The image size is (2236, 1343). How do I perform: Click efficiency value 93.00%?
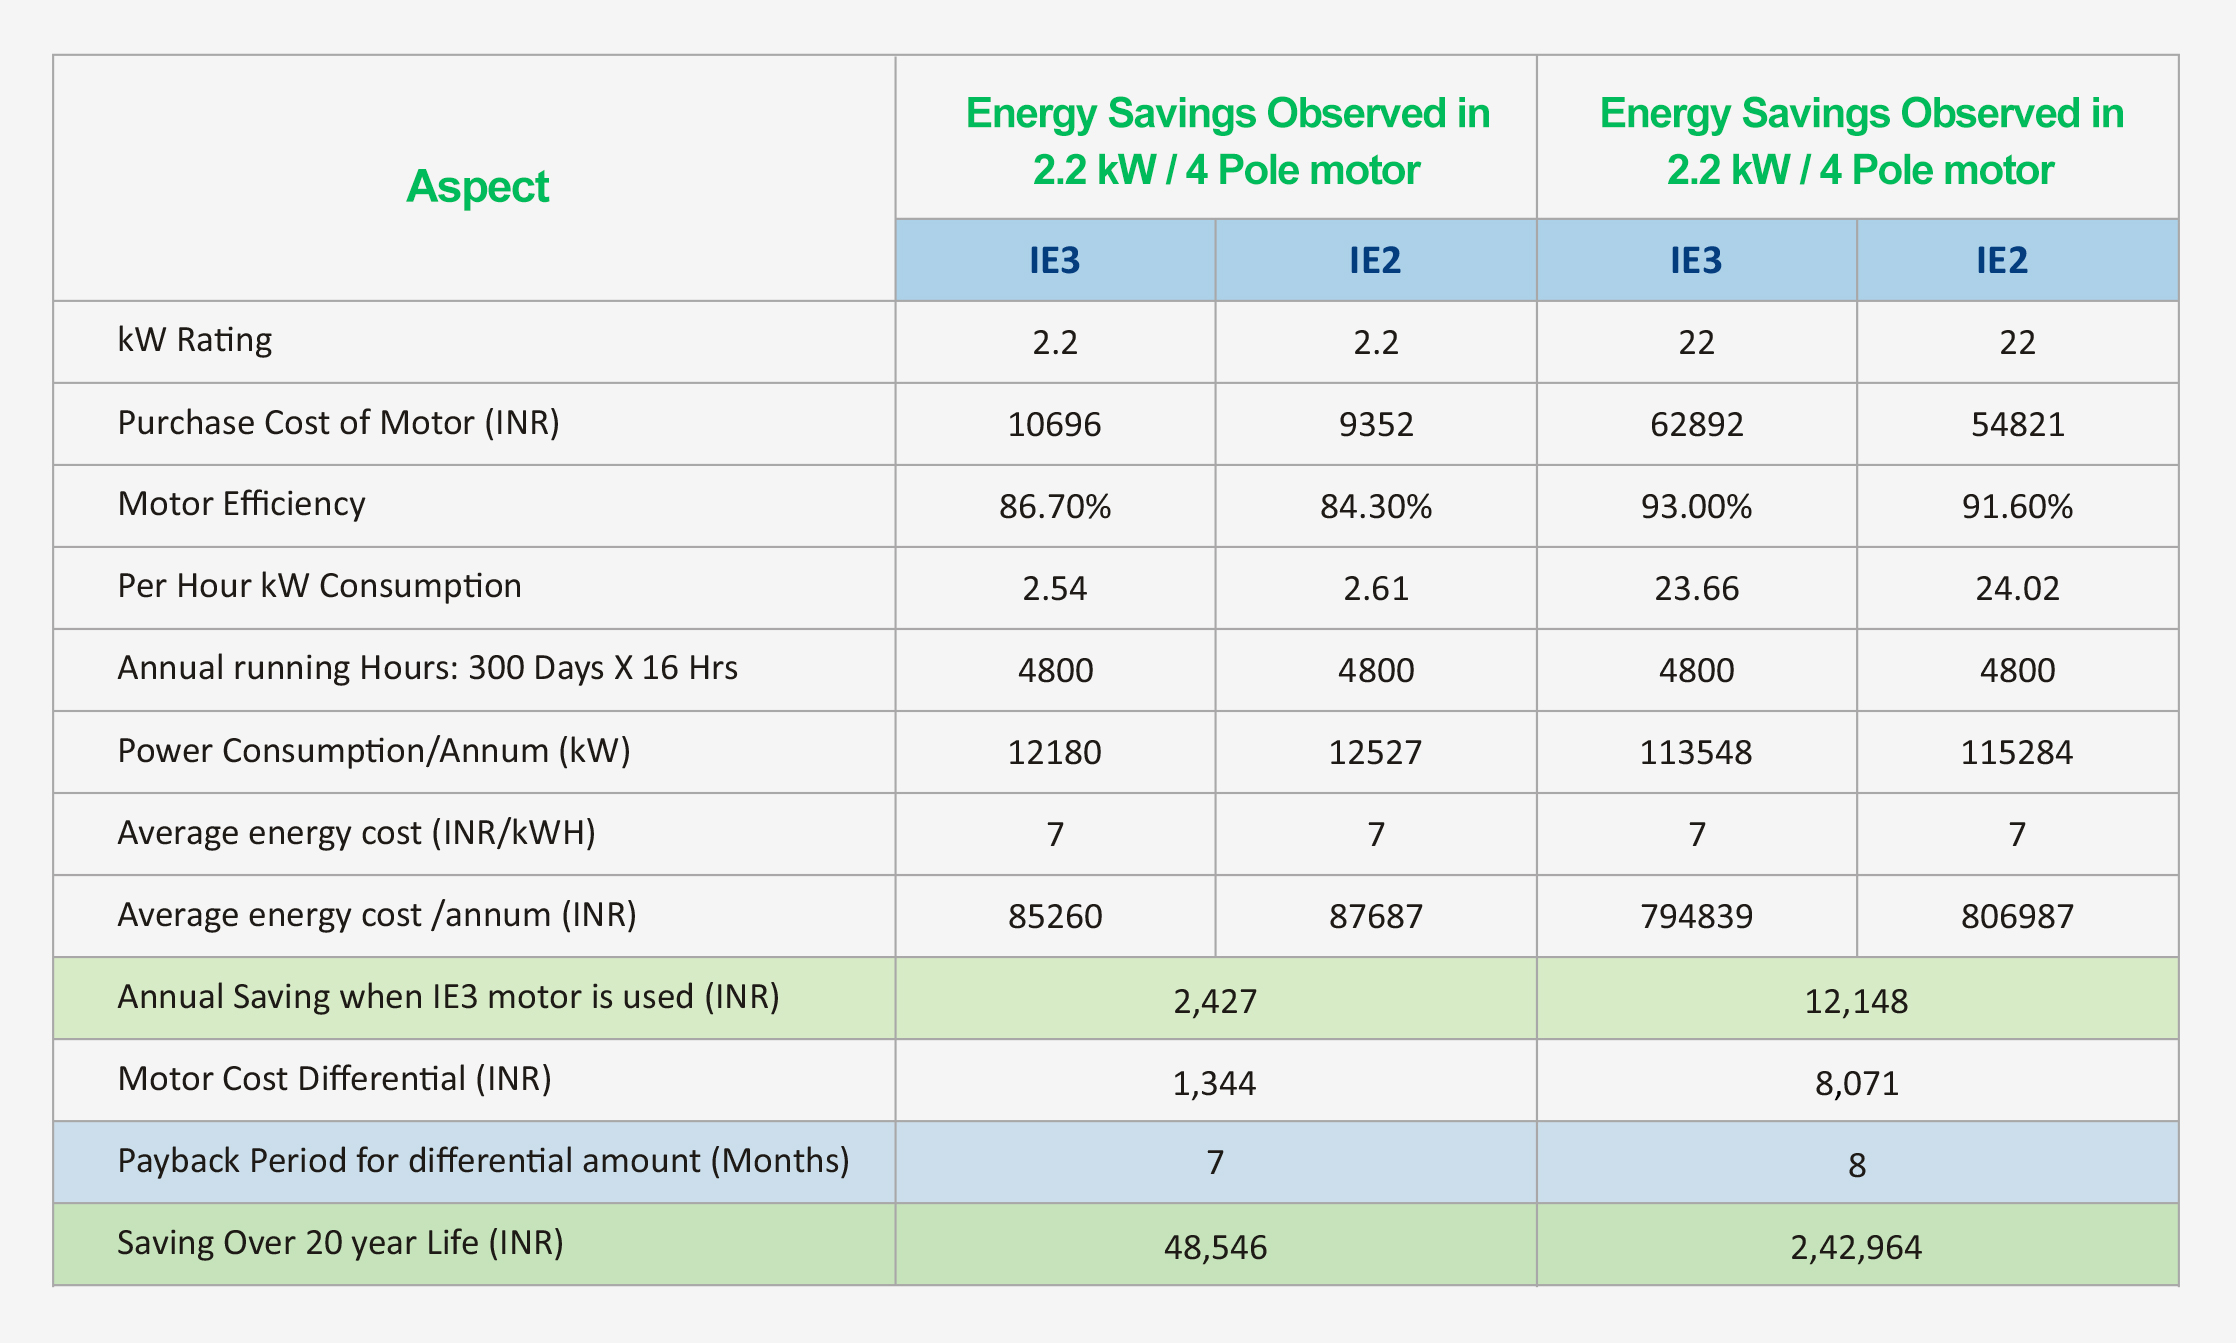point(1697,507)
